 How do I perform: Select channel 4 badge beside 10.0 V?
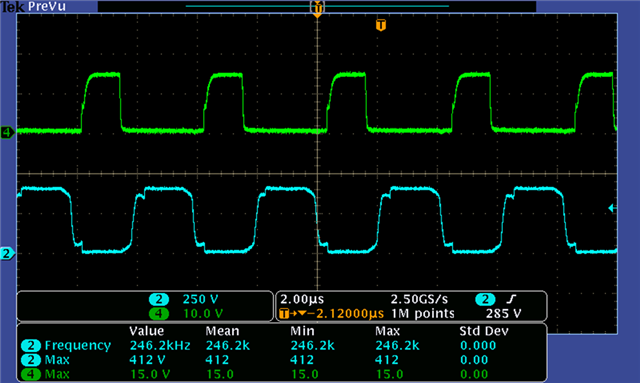tap(159, 314)
